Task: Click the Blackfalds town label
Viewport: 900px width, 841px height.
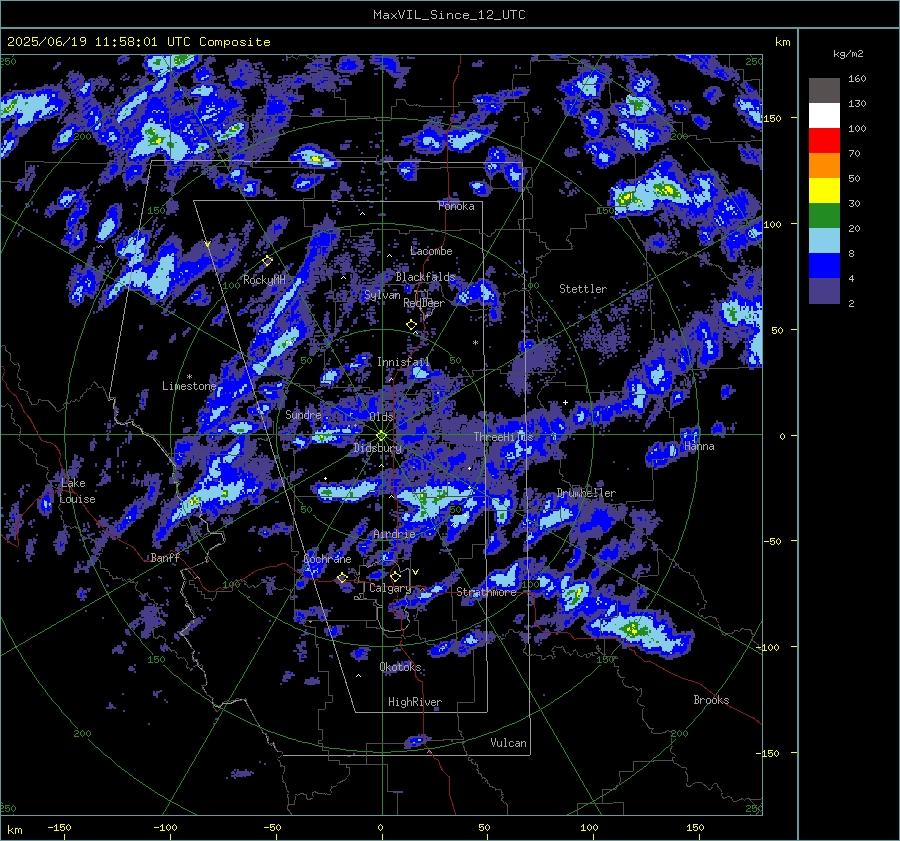Action: click(425, 277)
